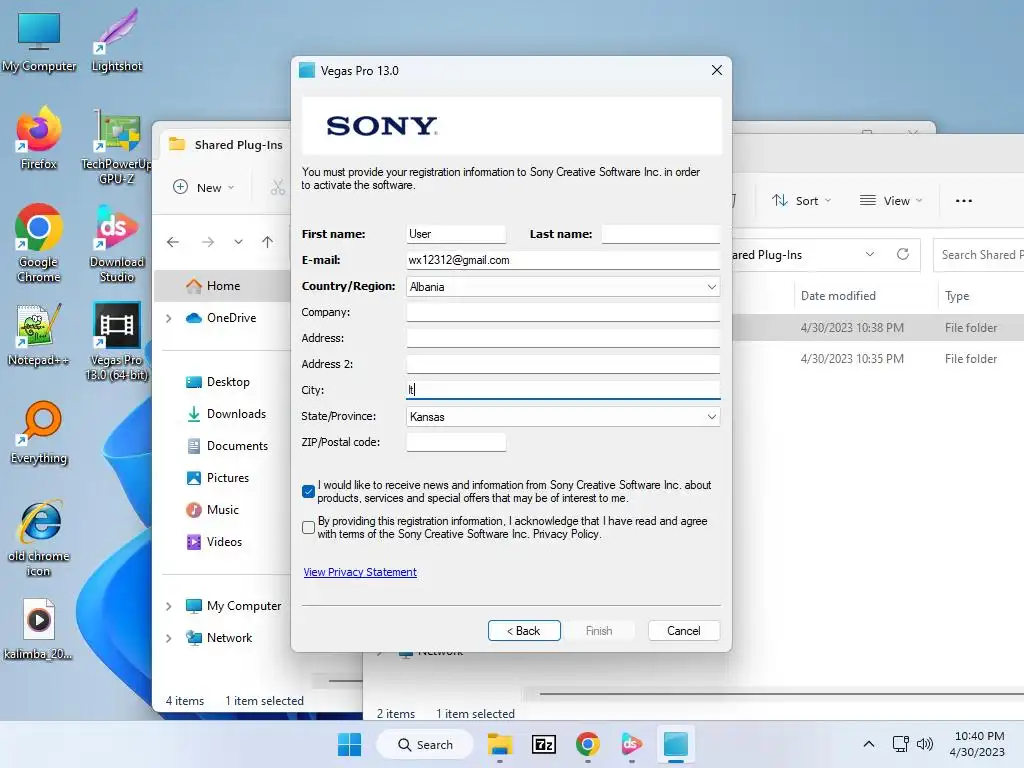Viewport: 1024px width, 768px height.
Task: Go back in Shared Plug-Ins Explorer
Action: (173, 242)
